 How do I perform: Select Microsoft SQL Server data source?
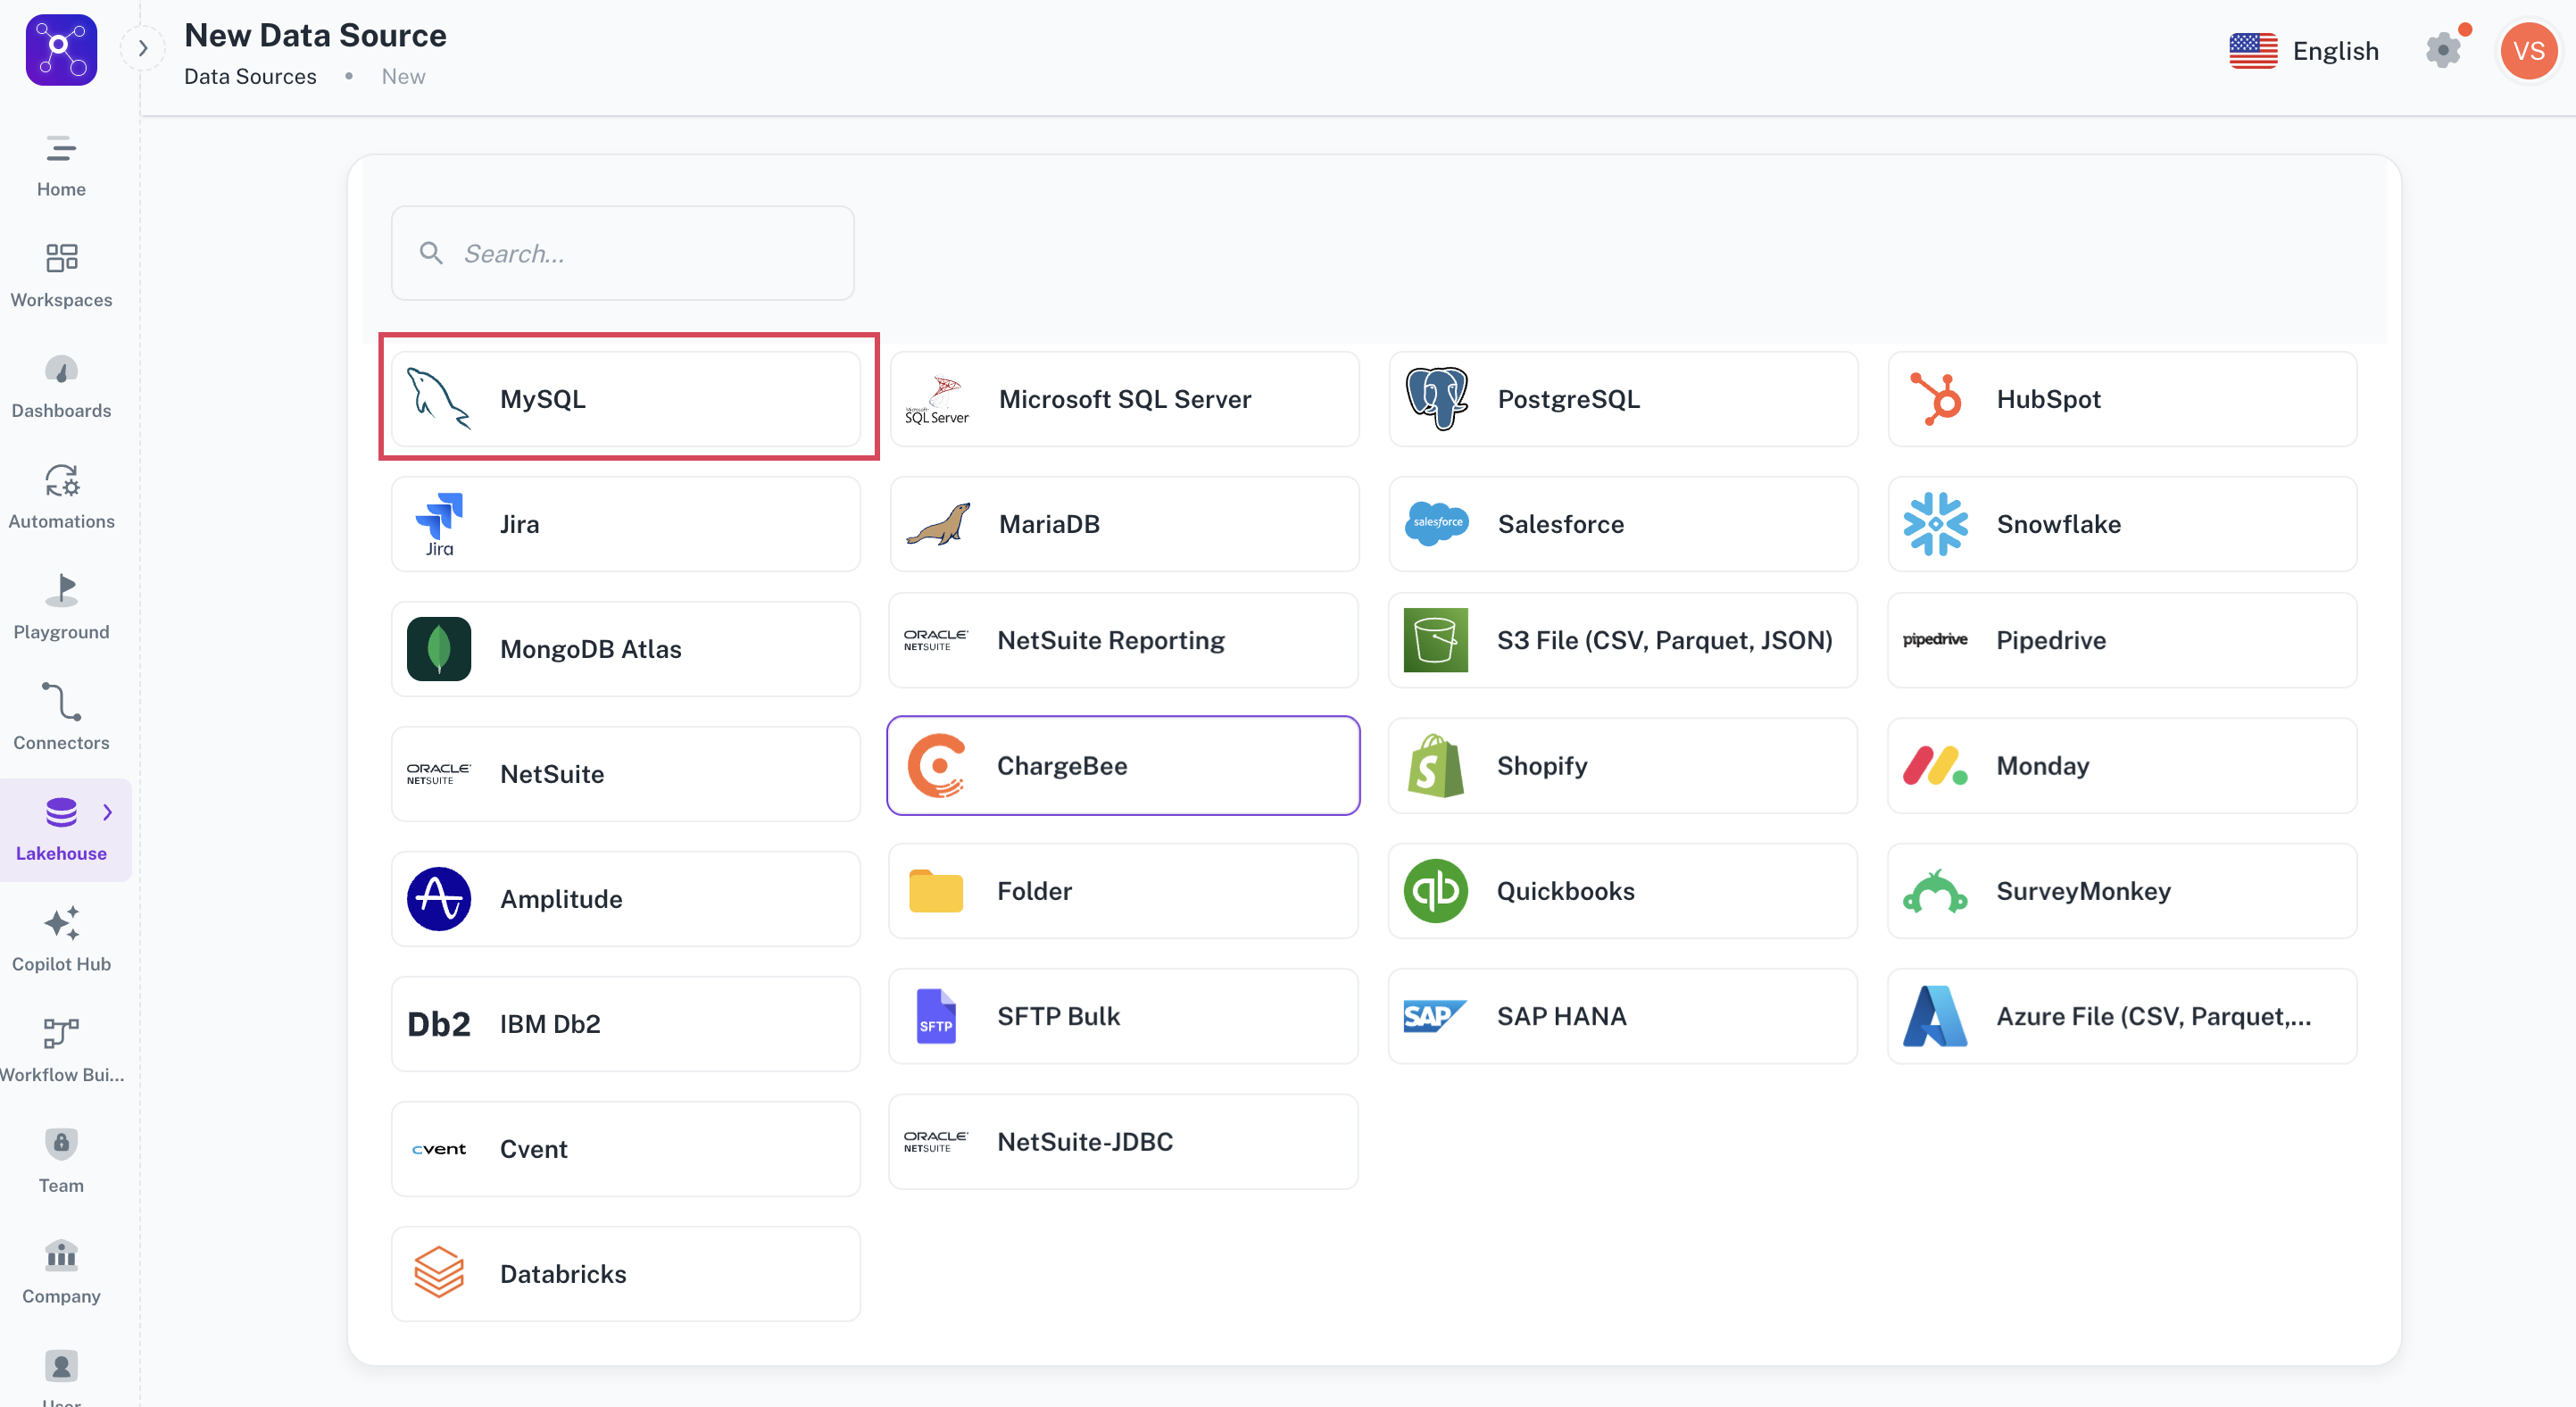(1124, 398)
